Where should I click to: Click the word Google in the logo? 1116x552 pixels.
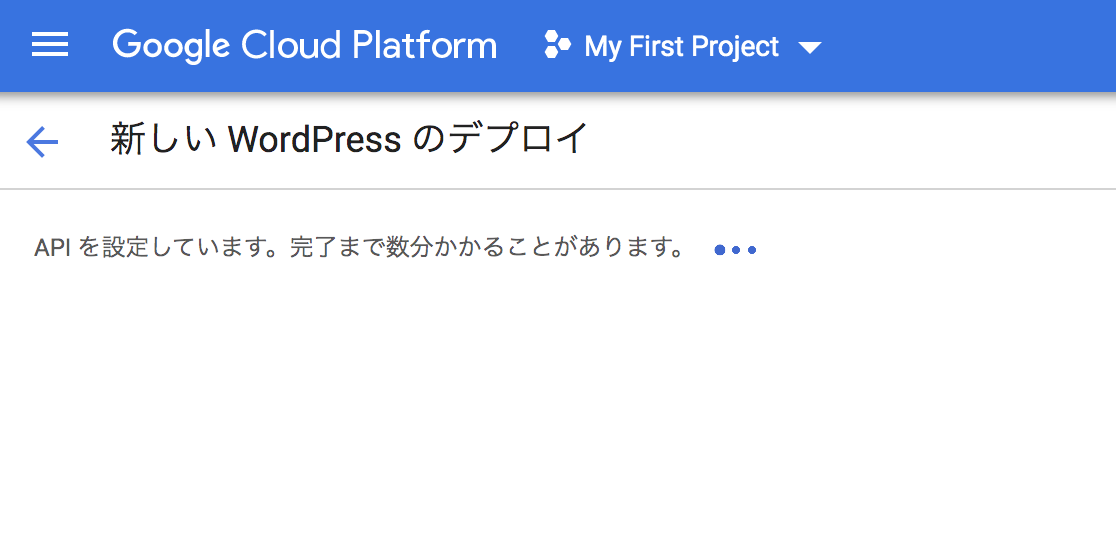(x=171, y=46)
